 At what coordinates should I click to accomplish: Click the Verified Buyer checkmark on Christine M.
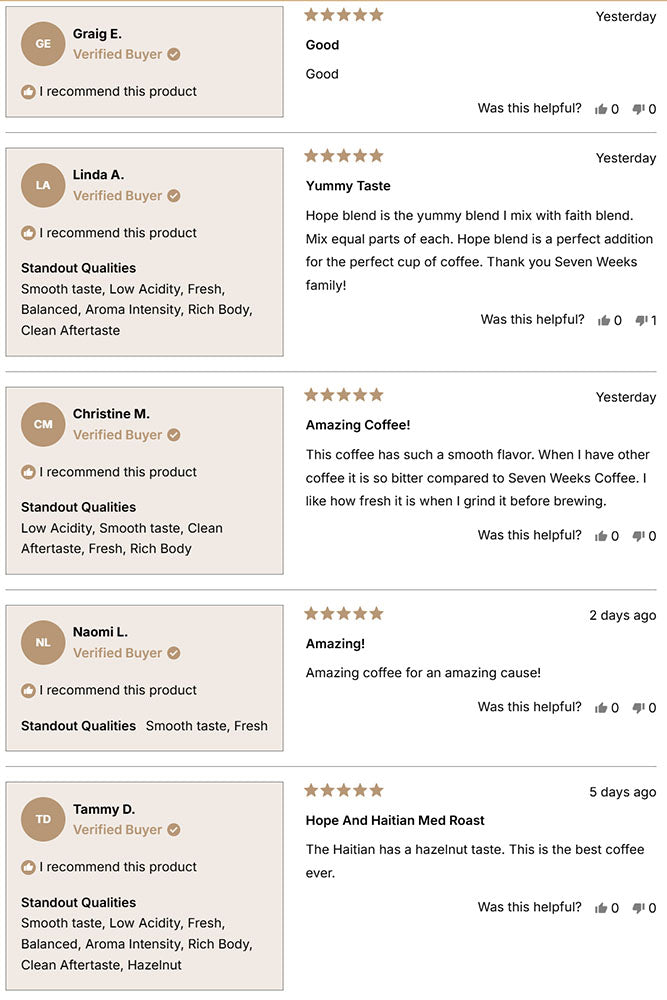point(171,434)
